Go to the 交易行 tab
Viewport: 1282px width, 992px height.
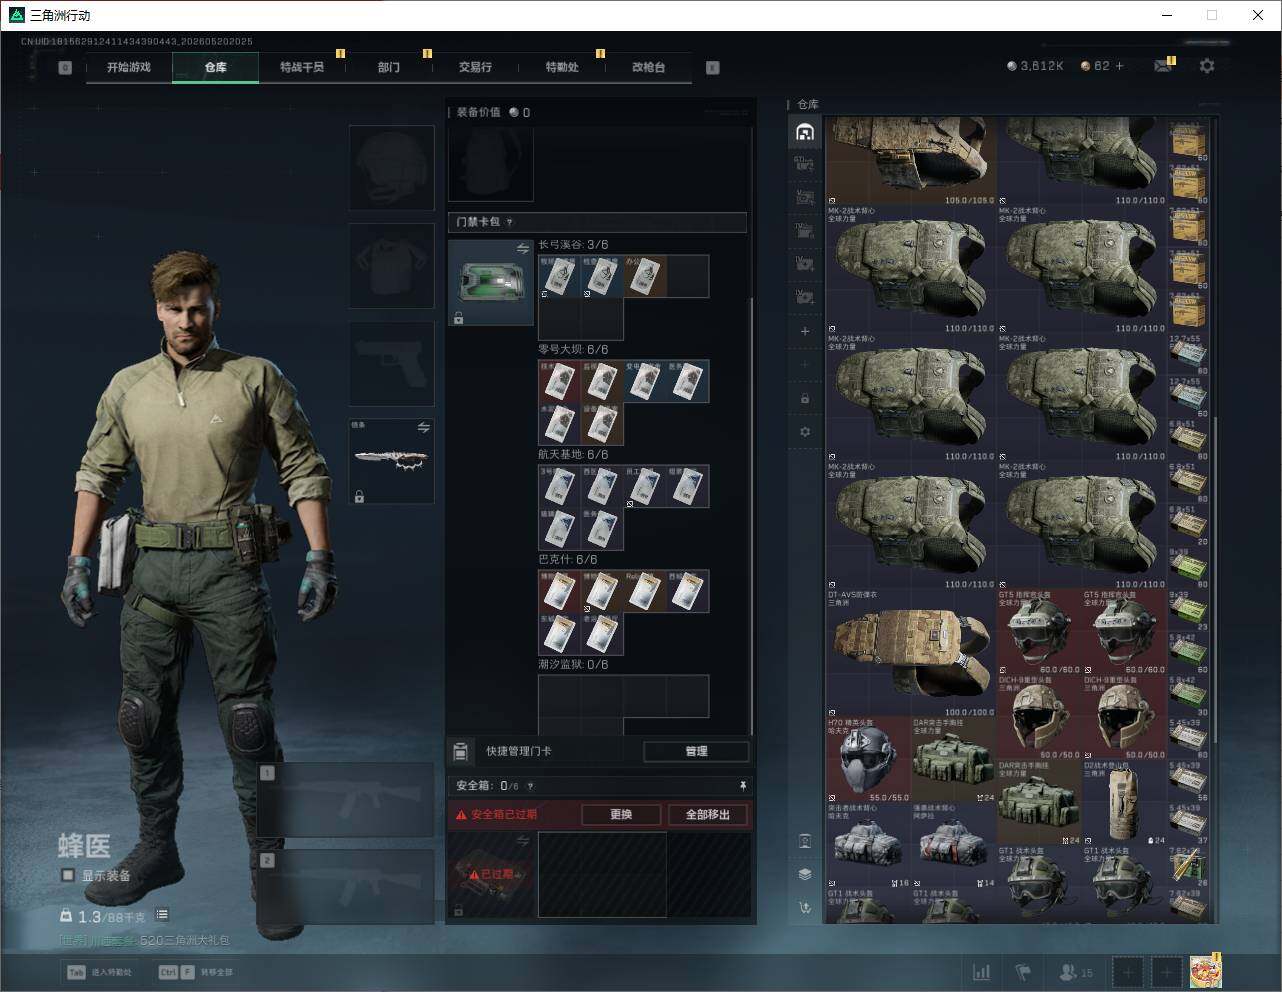(475, 67)
